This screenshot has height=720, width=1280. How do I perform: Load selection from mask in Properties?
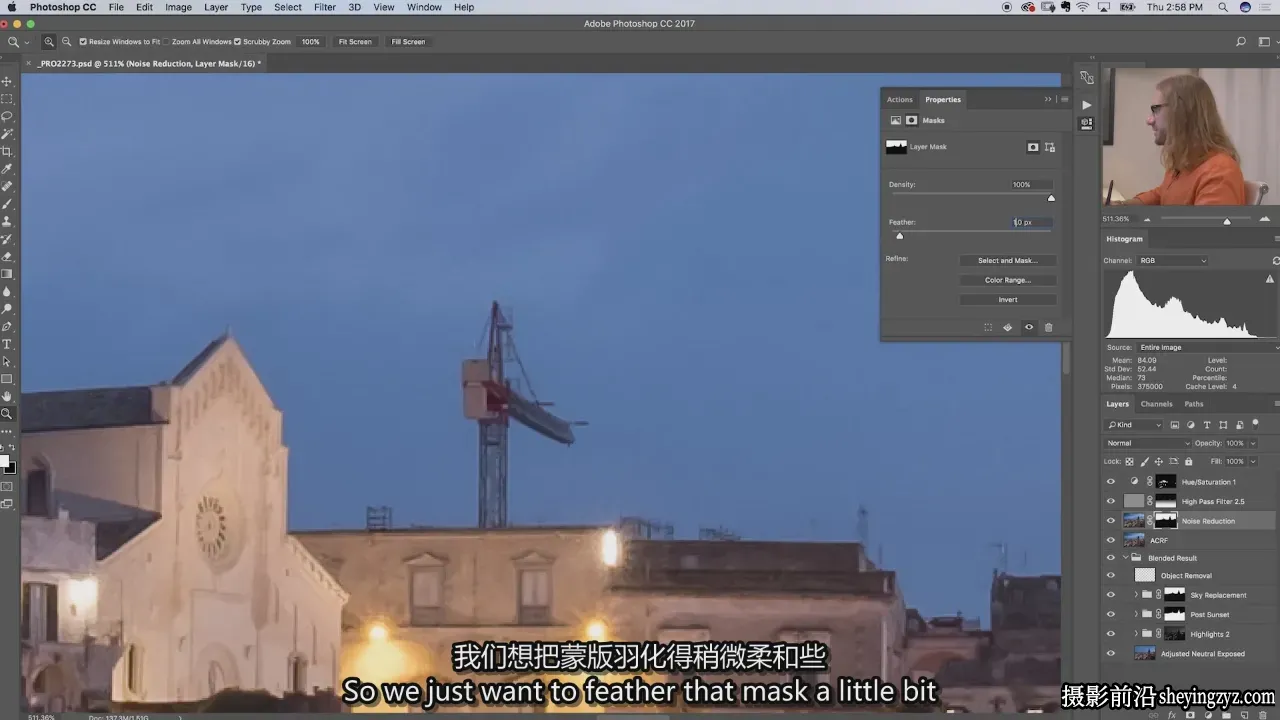(988, 327)
